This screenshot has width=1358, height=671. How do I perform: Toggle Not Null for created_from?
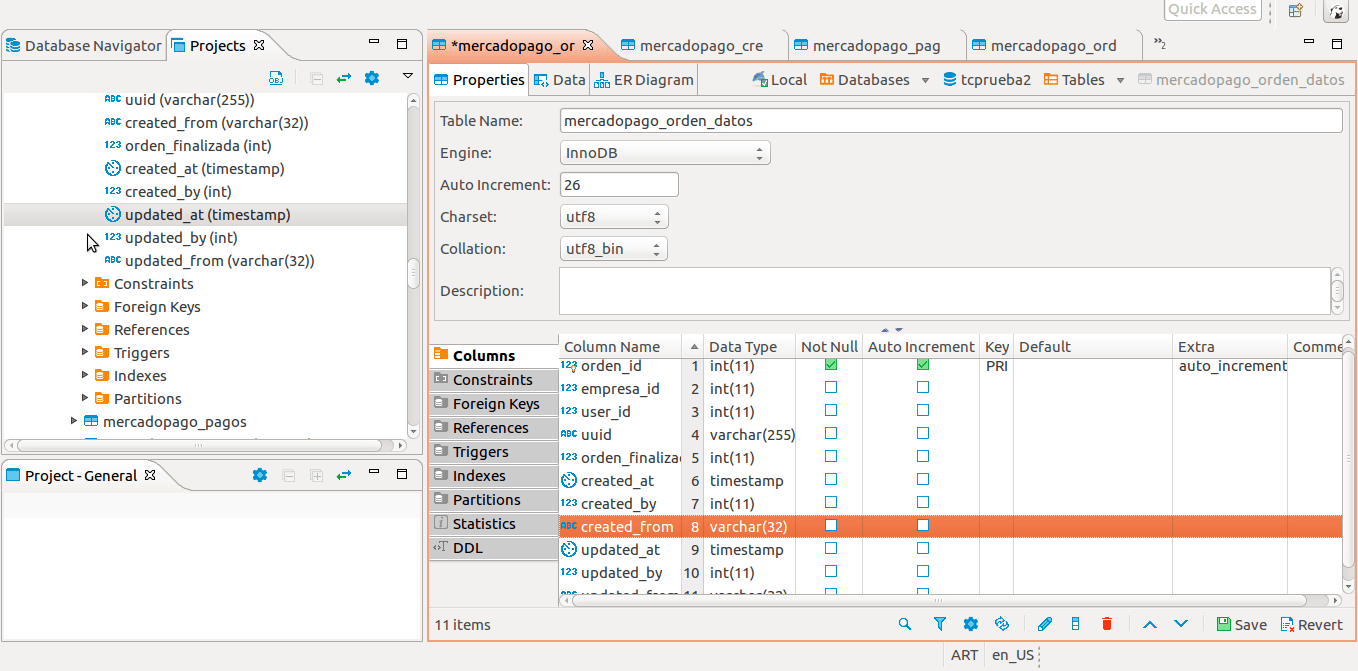point(830,525)
